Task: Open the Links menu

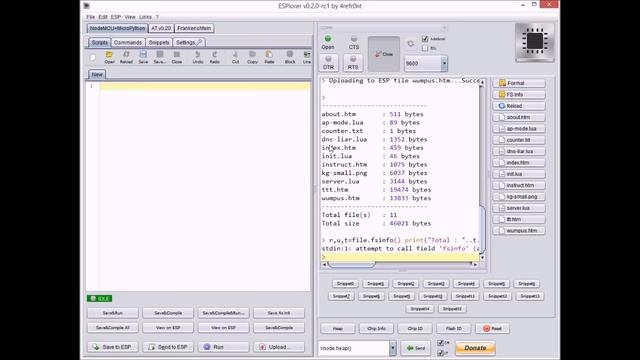Action: pyautogui.click(x=145, y=17)
